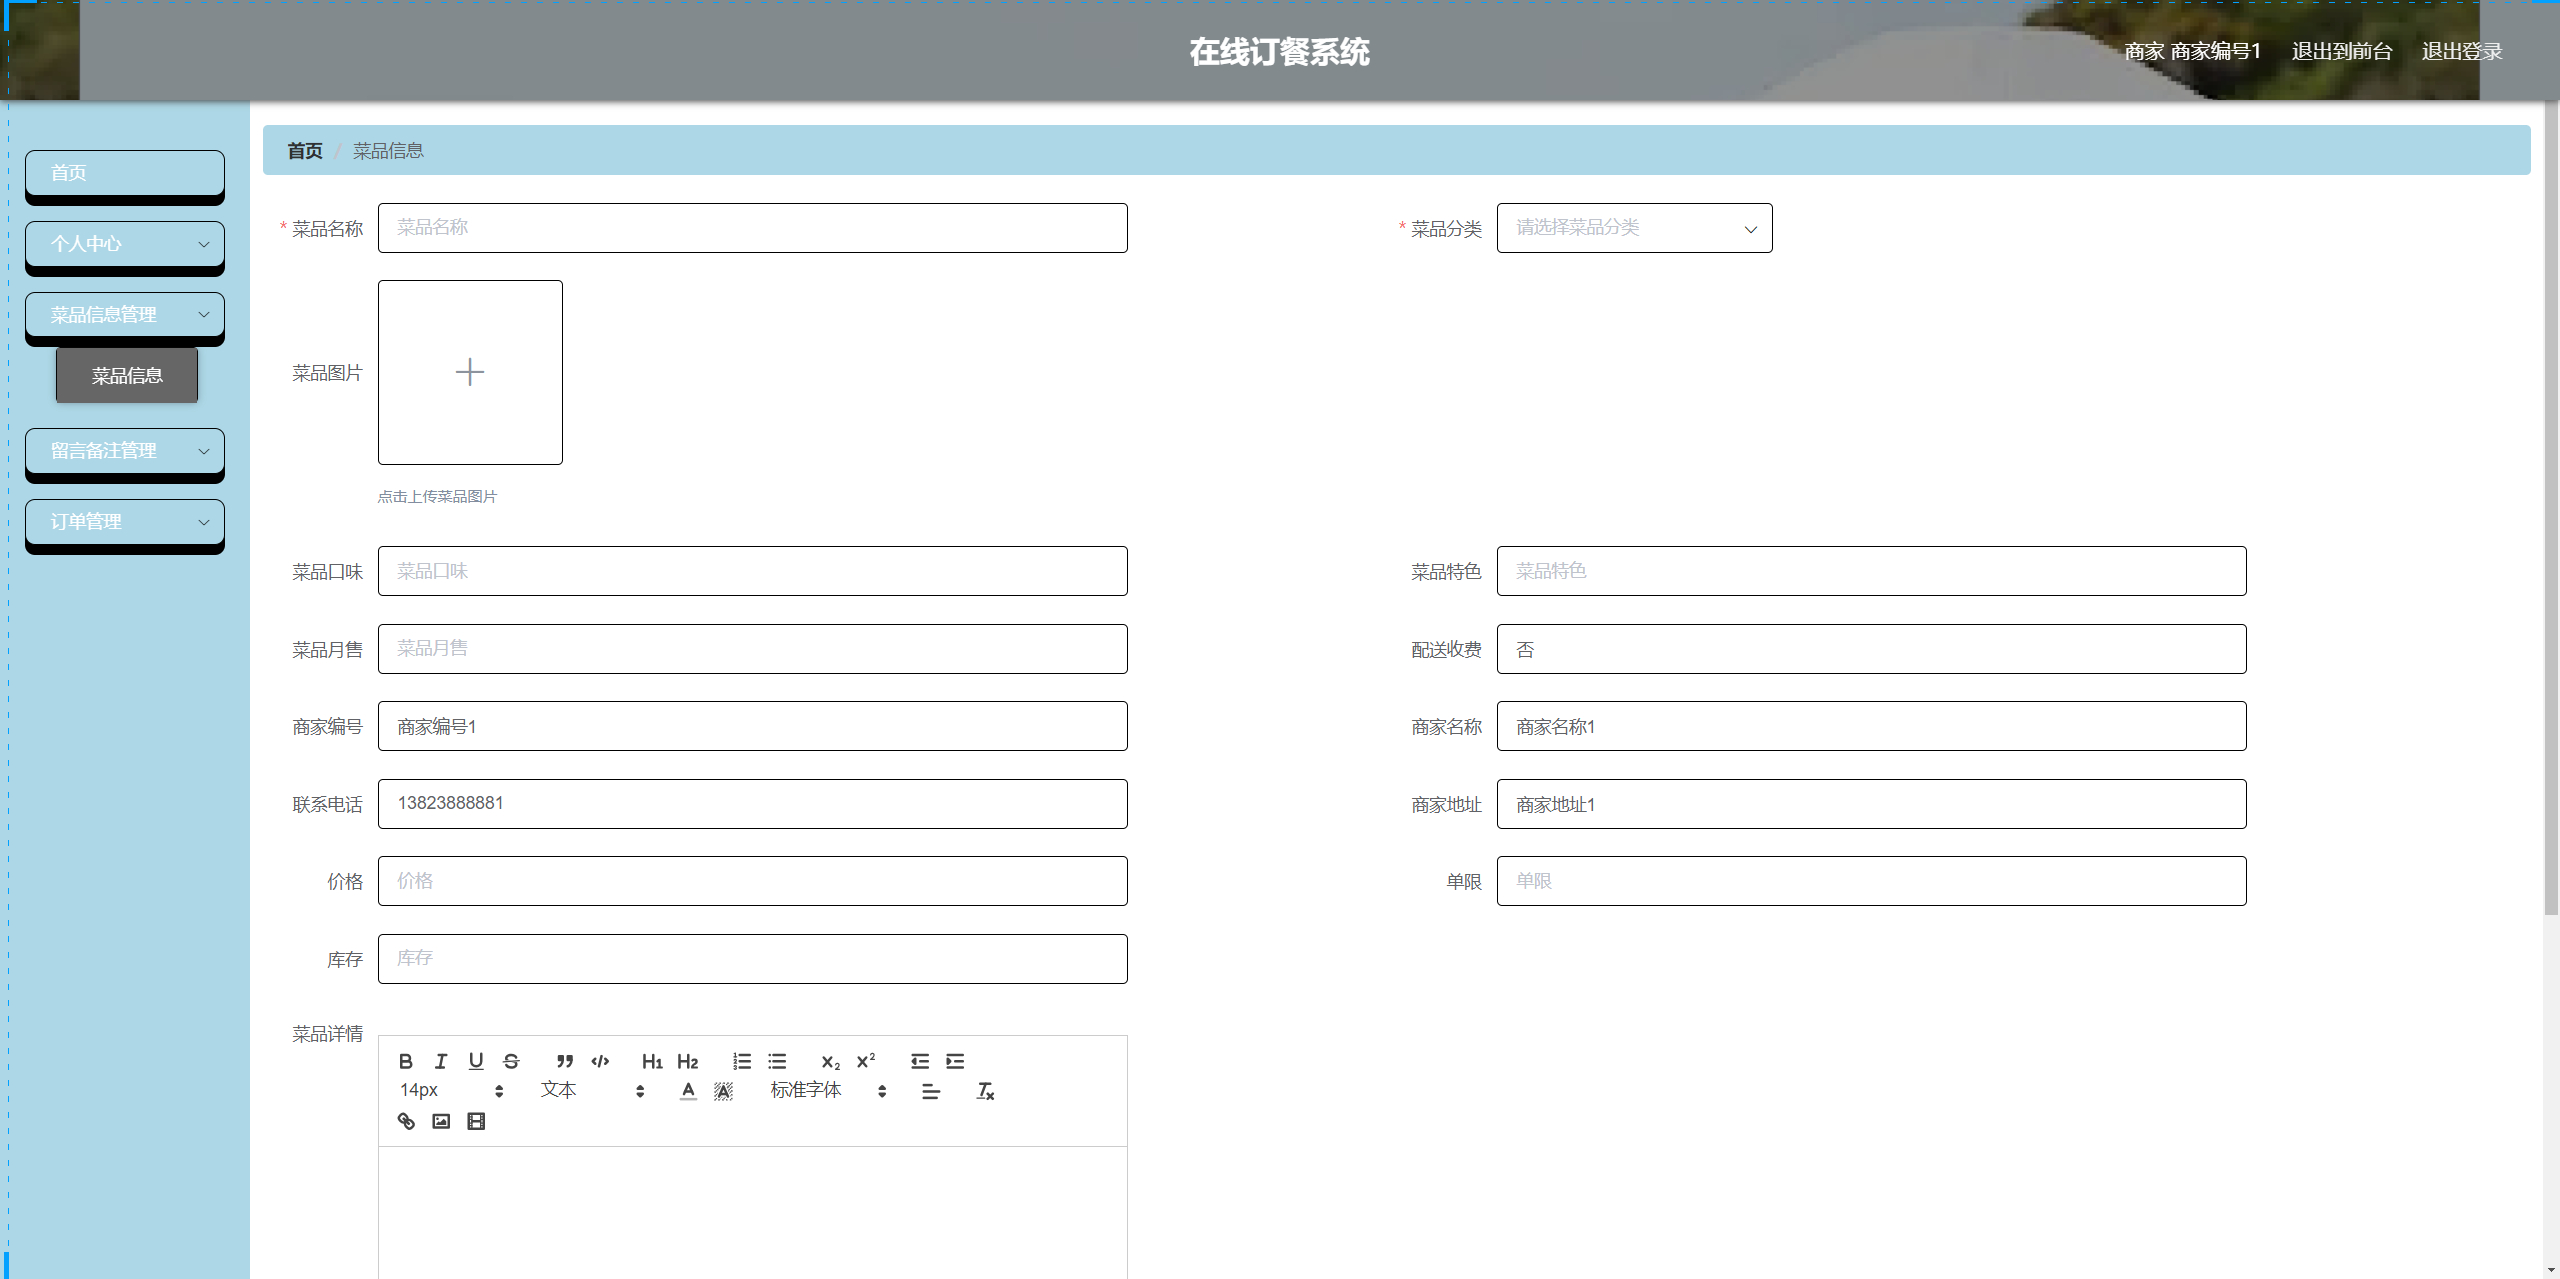This screenshot has width=2560, height=1279.
Task: Click the 退出登录 link
Action: [x=2461, y=51]
